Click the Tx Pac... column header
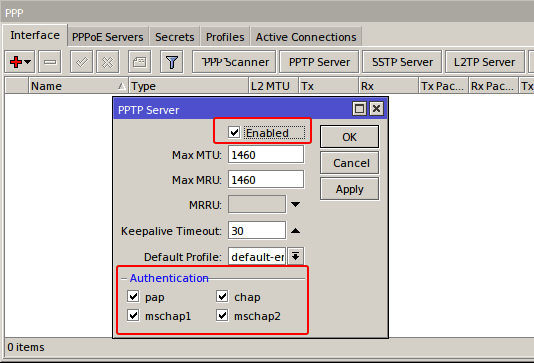 click(x=443, y=86)
